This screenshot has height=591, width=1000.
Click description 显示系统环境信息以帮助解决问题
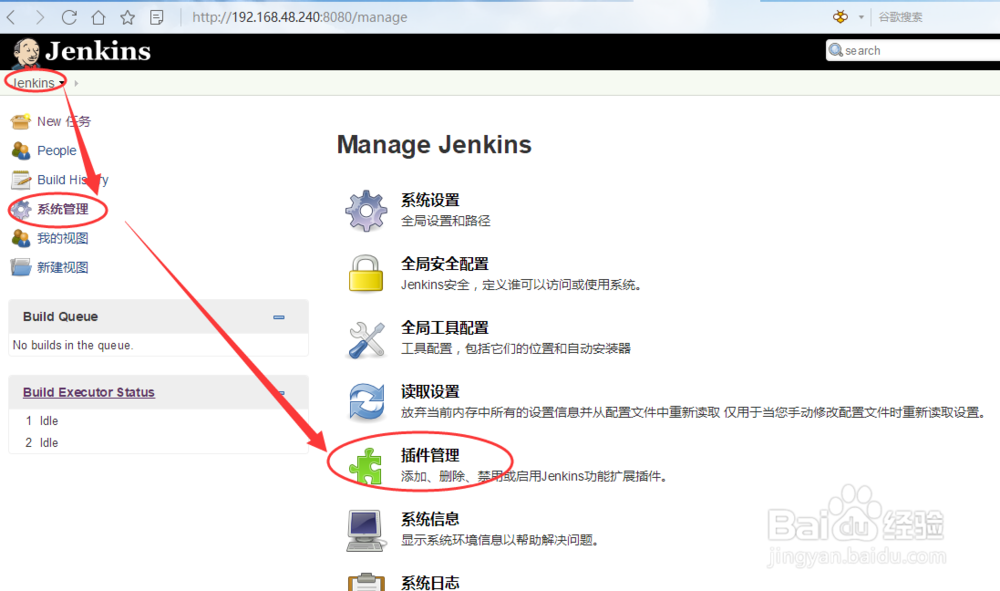pyautogui.click(x=499, y=540)
